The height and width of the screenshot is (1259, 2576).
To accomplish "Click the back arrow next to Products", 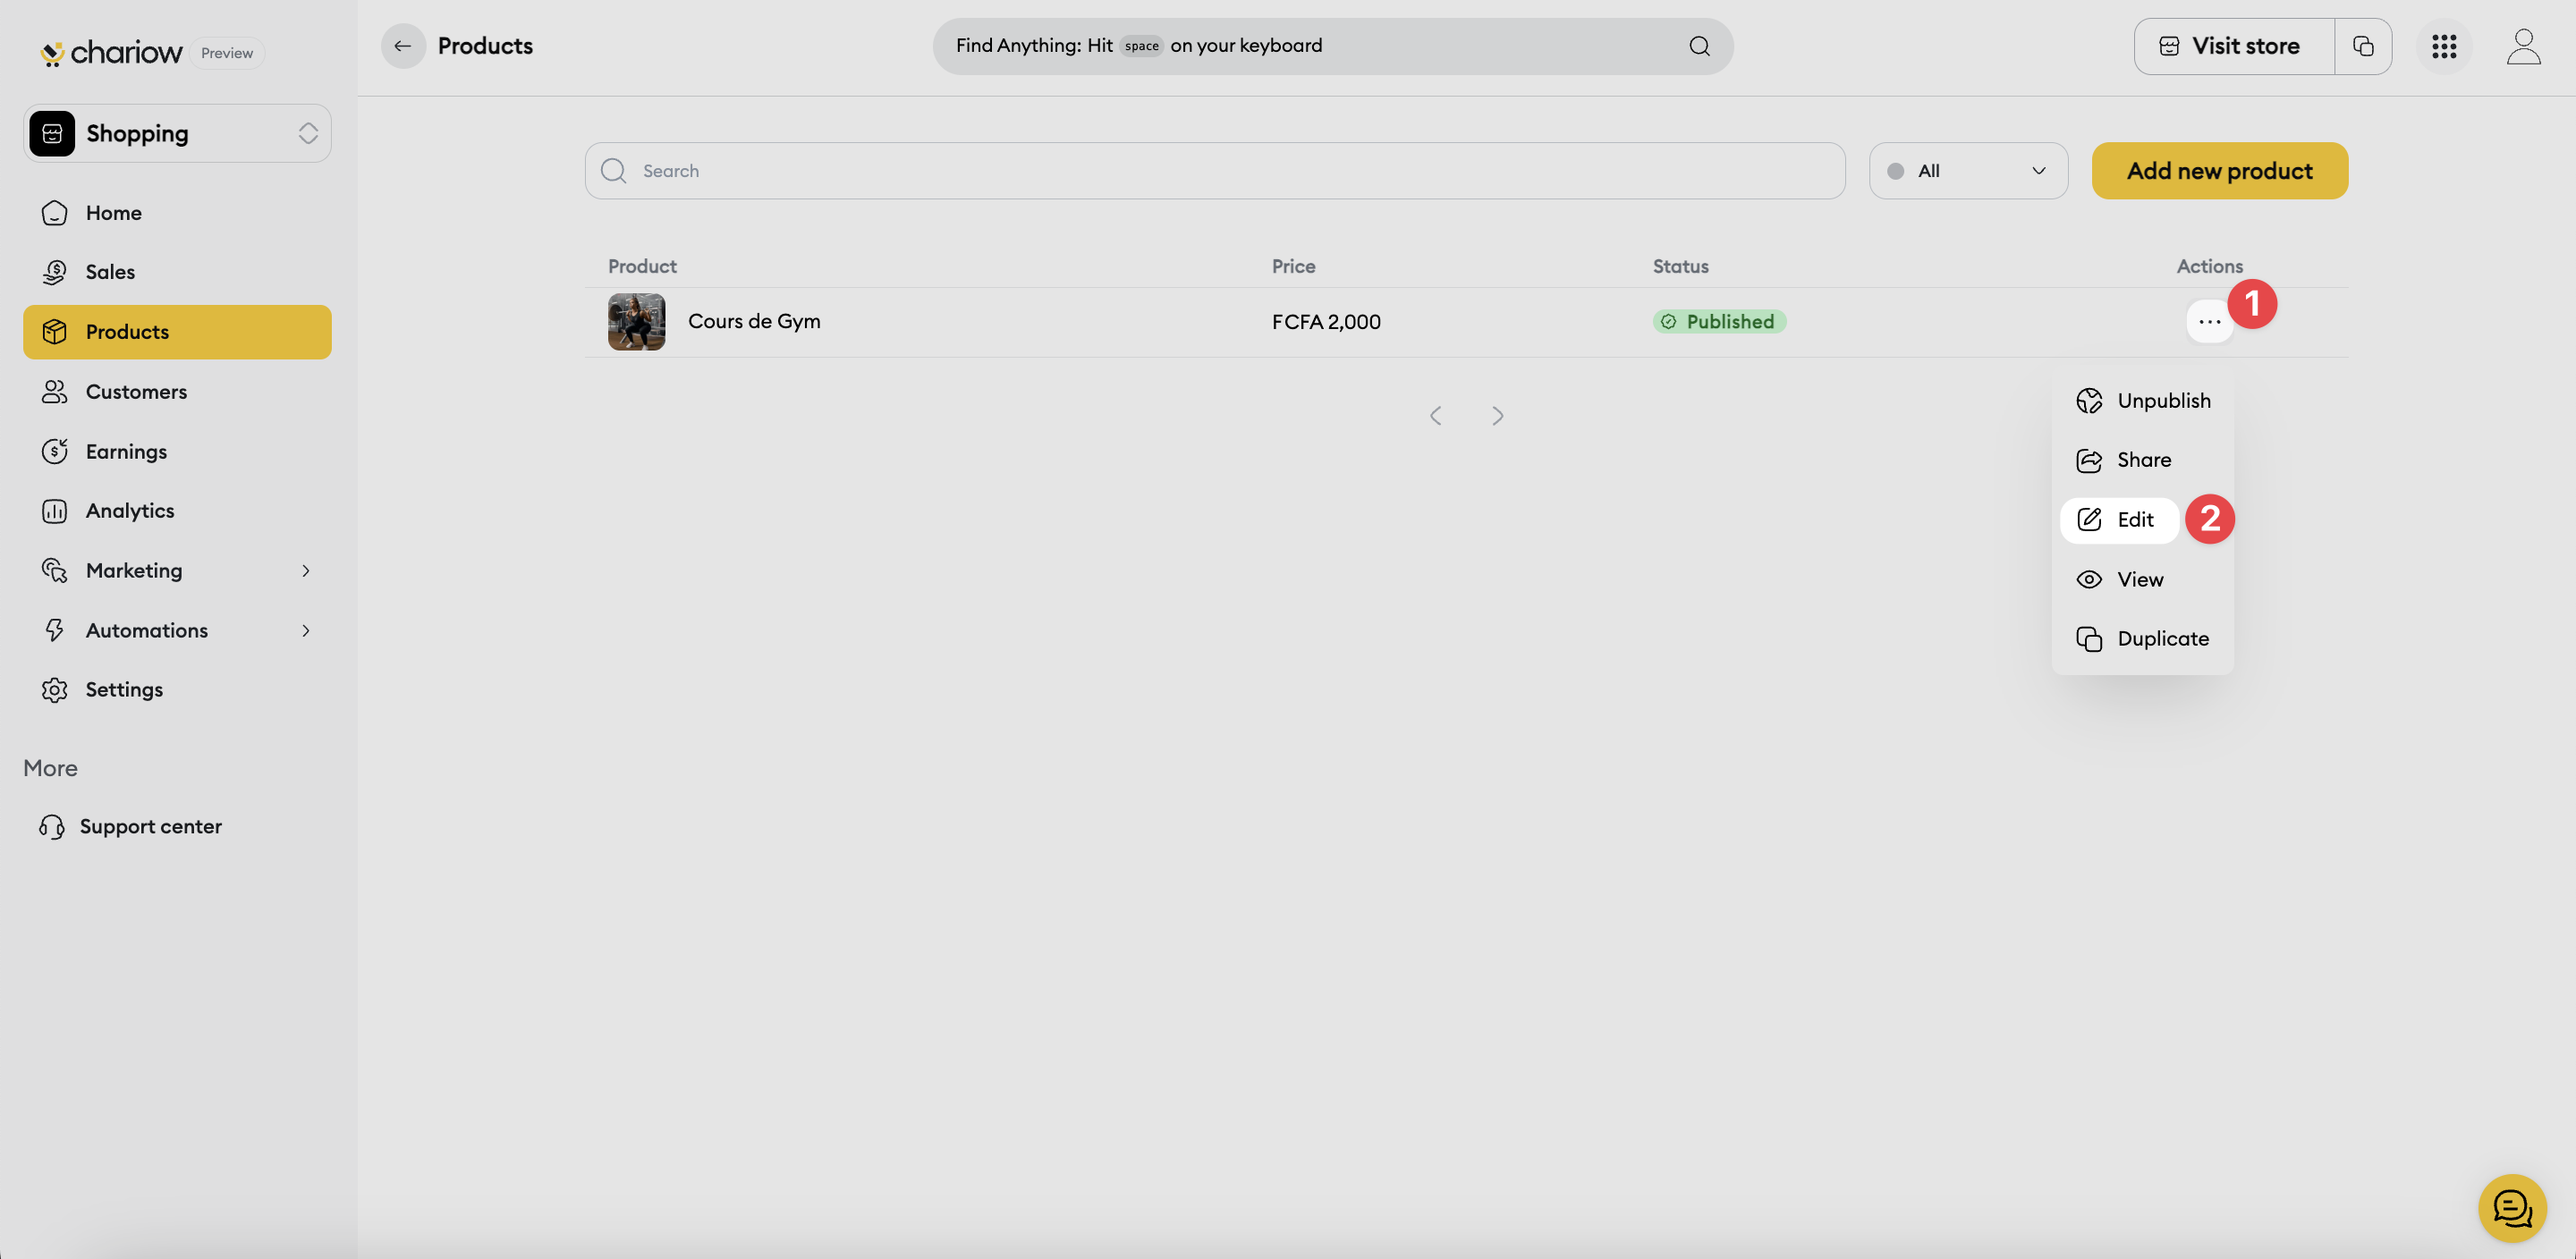I will pyautogui.click(x=403, y=46).
